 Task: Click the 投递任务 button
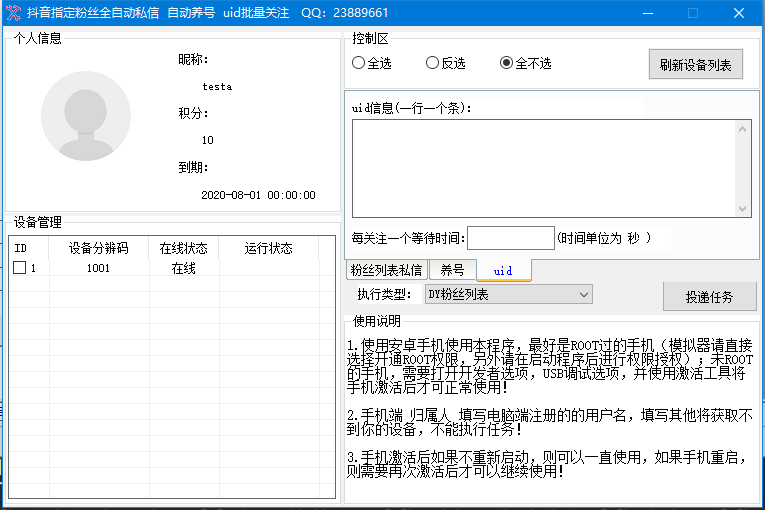tap(709, 297)
